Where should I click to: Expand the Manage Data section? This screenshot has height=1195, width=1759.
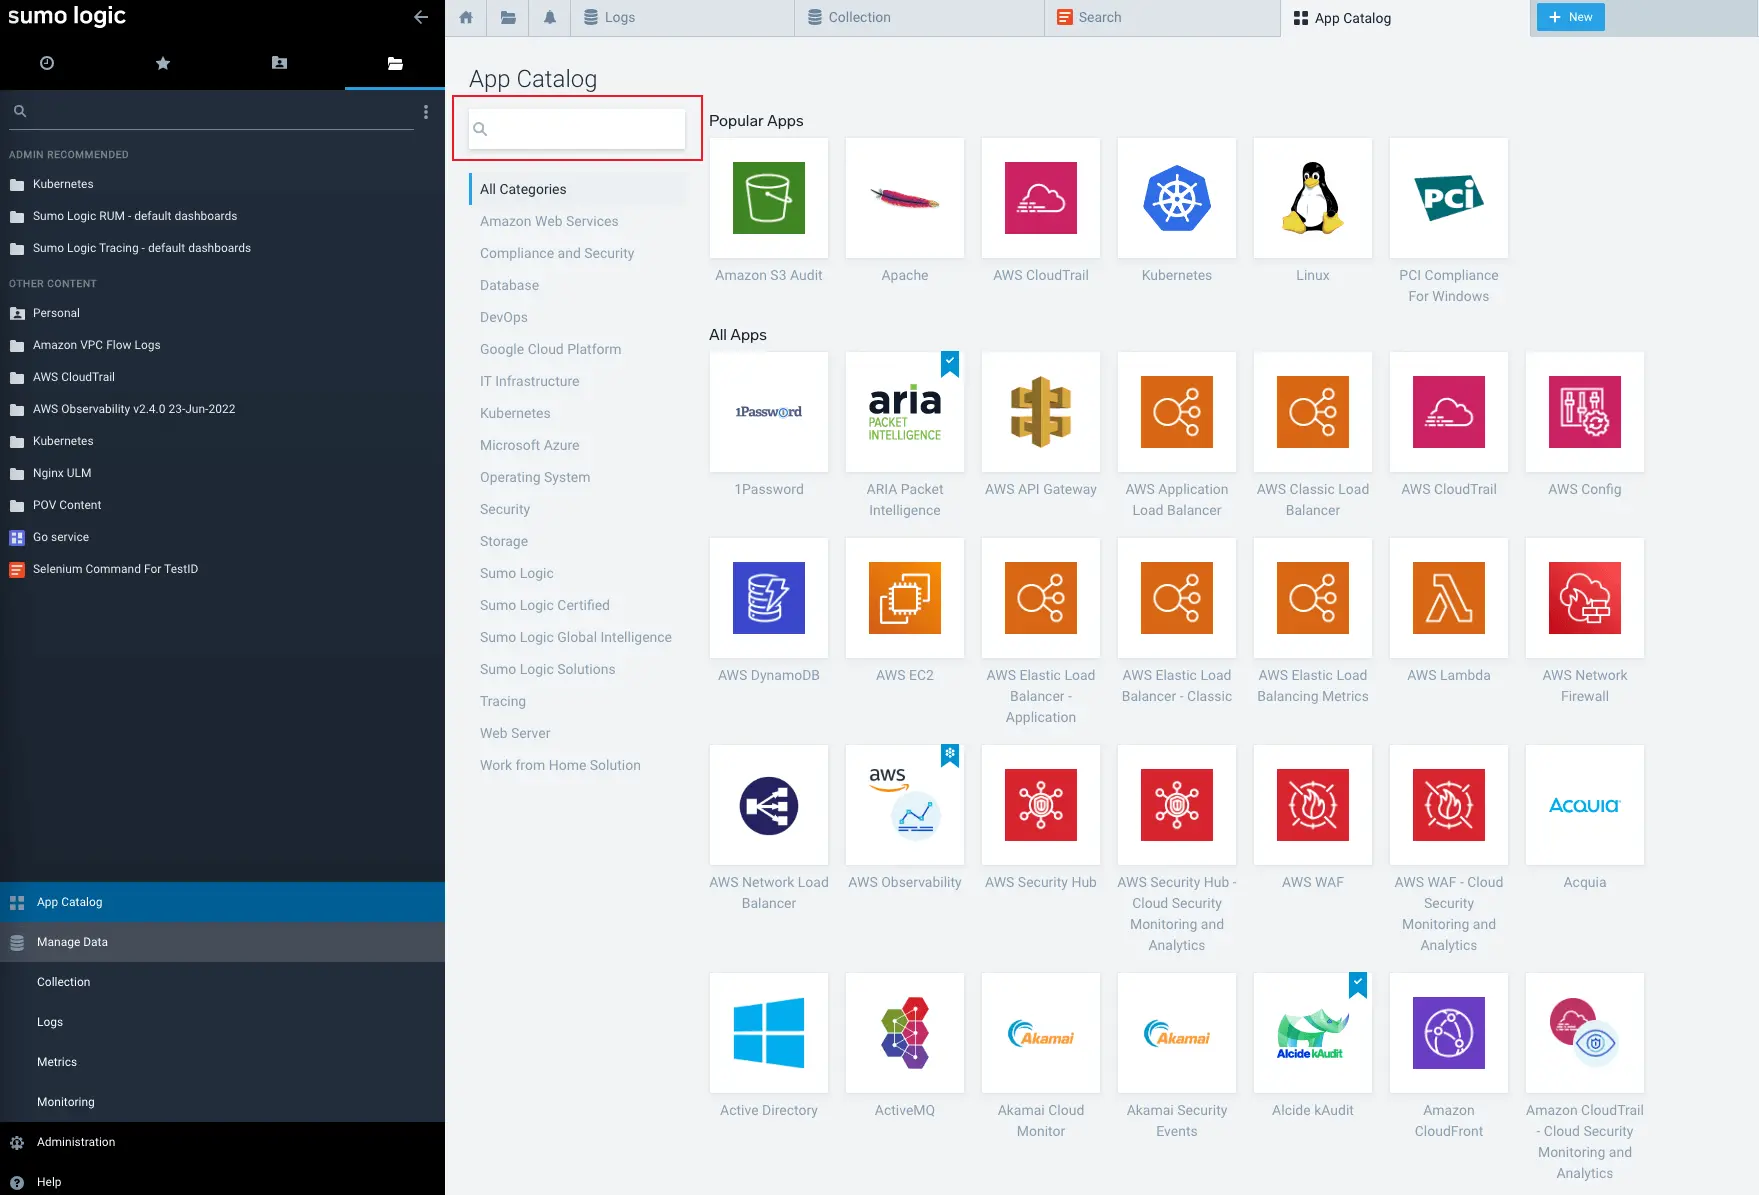coord(72,942)
